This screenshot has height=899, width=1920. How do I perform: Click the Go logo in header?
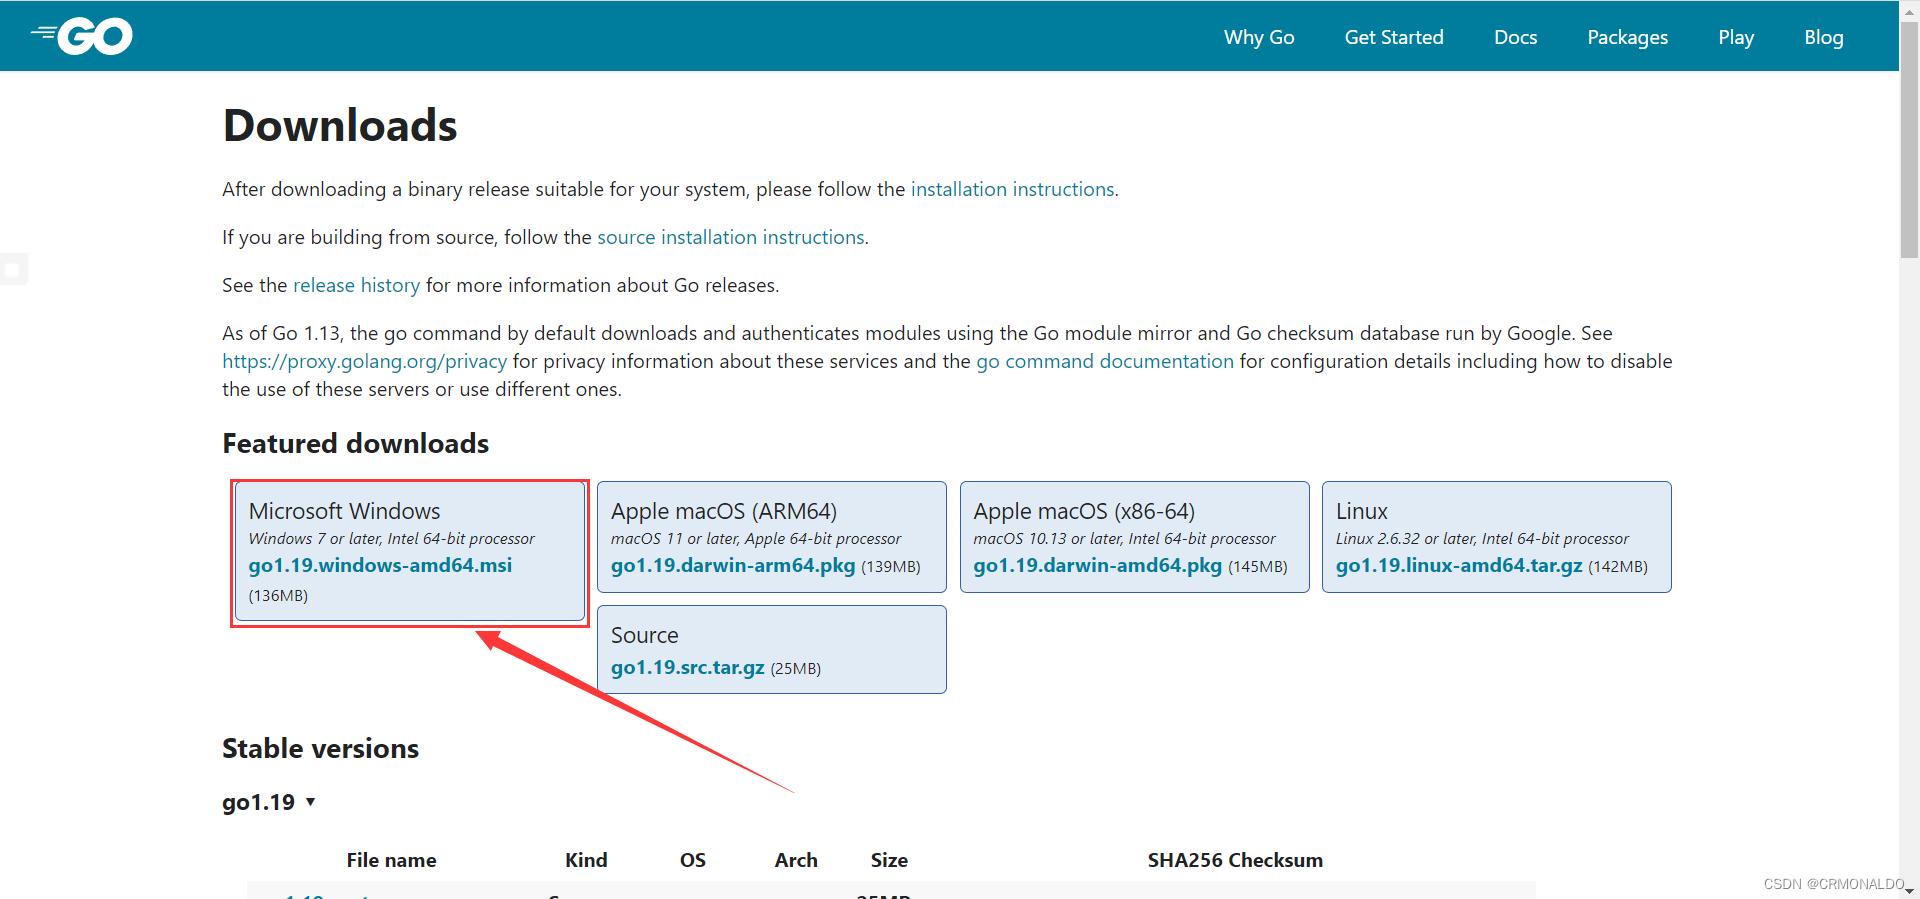pos(82,36)
